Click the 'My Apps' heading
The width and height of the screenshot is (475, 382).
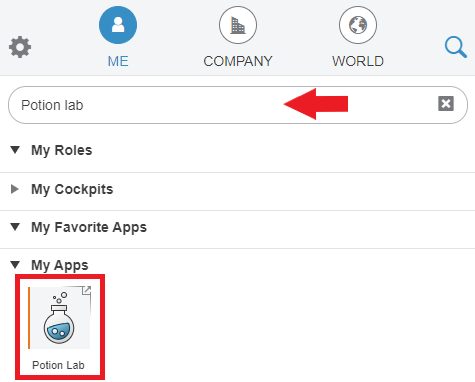(60, 266)
